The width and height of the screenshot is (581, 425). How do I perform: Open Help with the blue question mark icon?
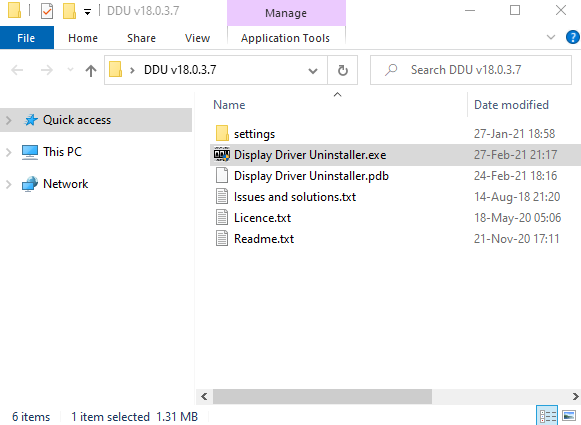pyautogui.click(x=572, y=37)
